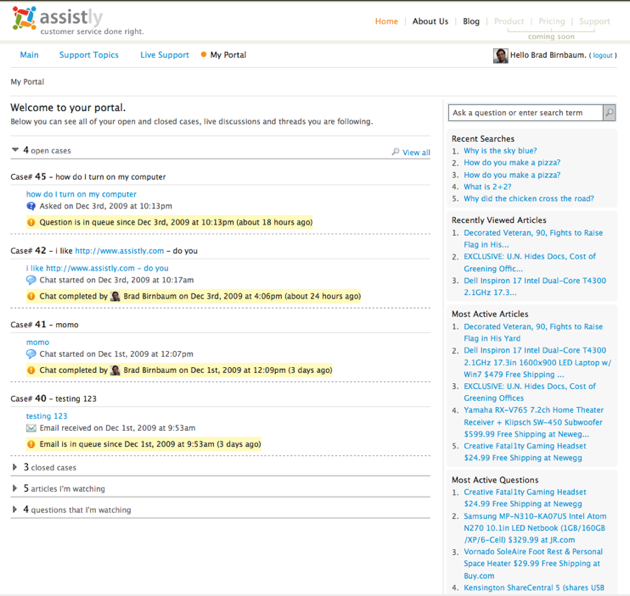The height and width of the screenshot is (596, 630).
Task: Click the warning icon on Case 45 queue status
Action: (31, 222)
